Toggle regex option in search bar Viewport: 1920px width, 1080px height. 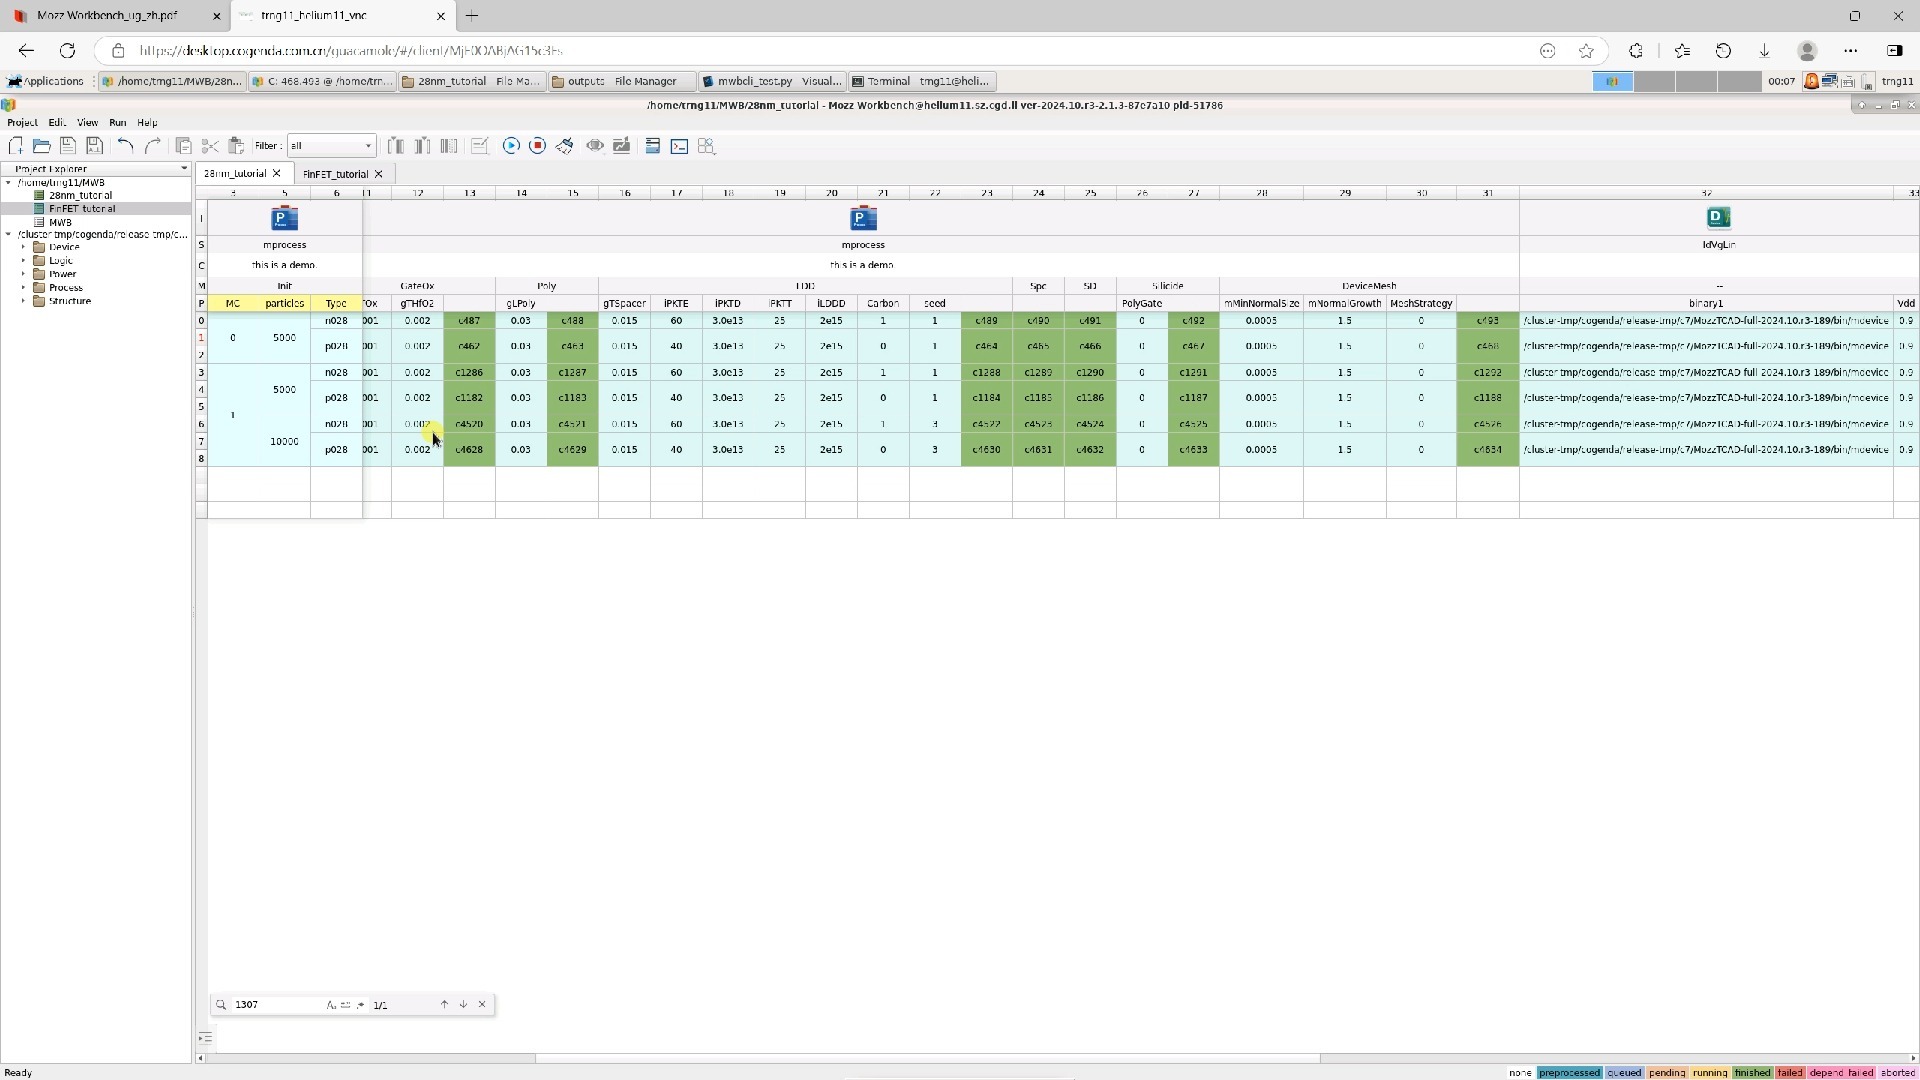[x=360, y=1005]
